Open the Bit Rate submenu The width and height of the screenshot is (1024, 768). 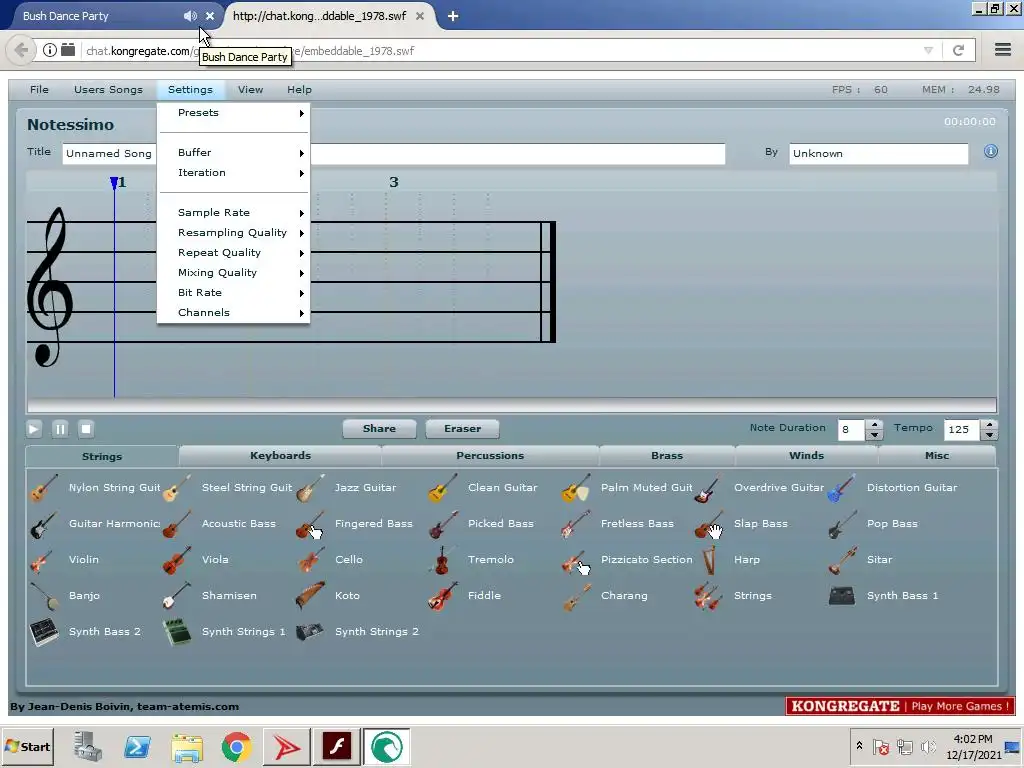tap(233, 293)
